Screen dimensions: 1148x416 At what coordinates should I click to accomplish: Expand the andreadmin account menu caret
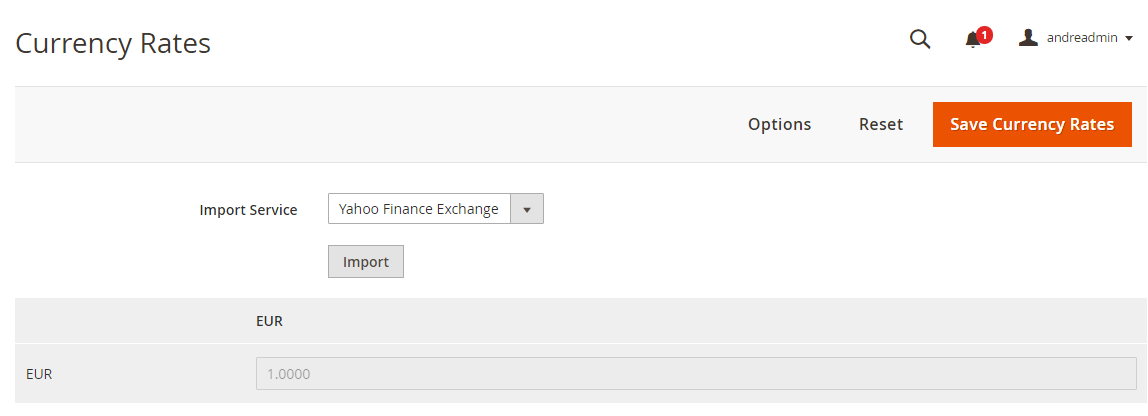pyautogui.click(x=1129, y=39)
